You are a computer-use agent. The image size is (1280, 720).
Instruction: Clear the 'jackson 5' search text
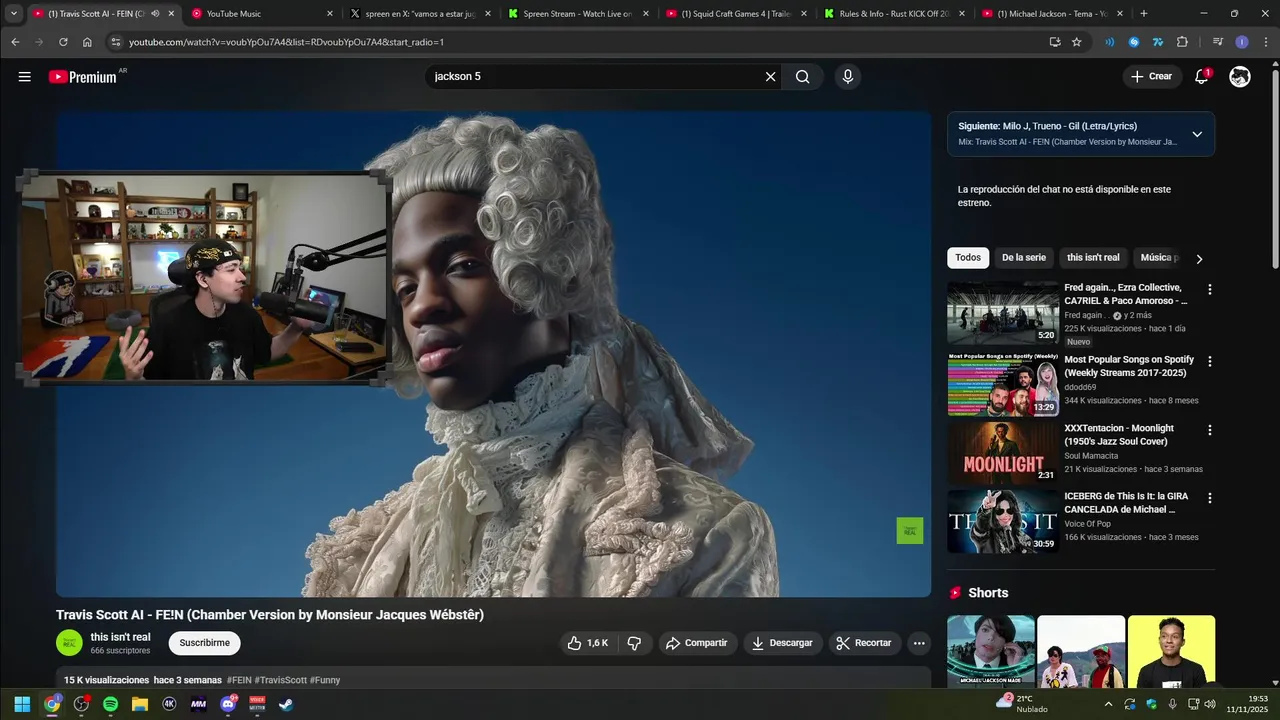770,77
